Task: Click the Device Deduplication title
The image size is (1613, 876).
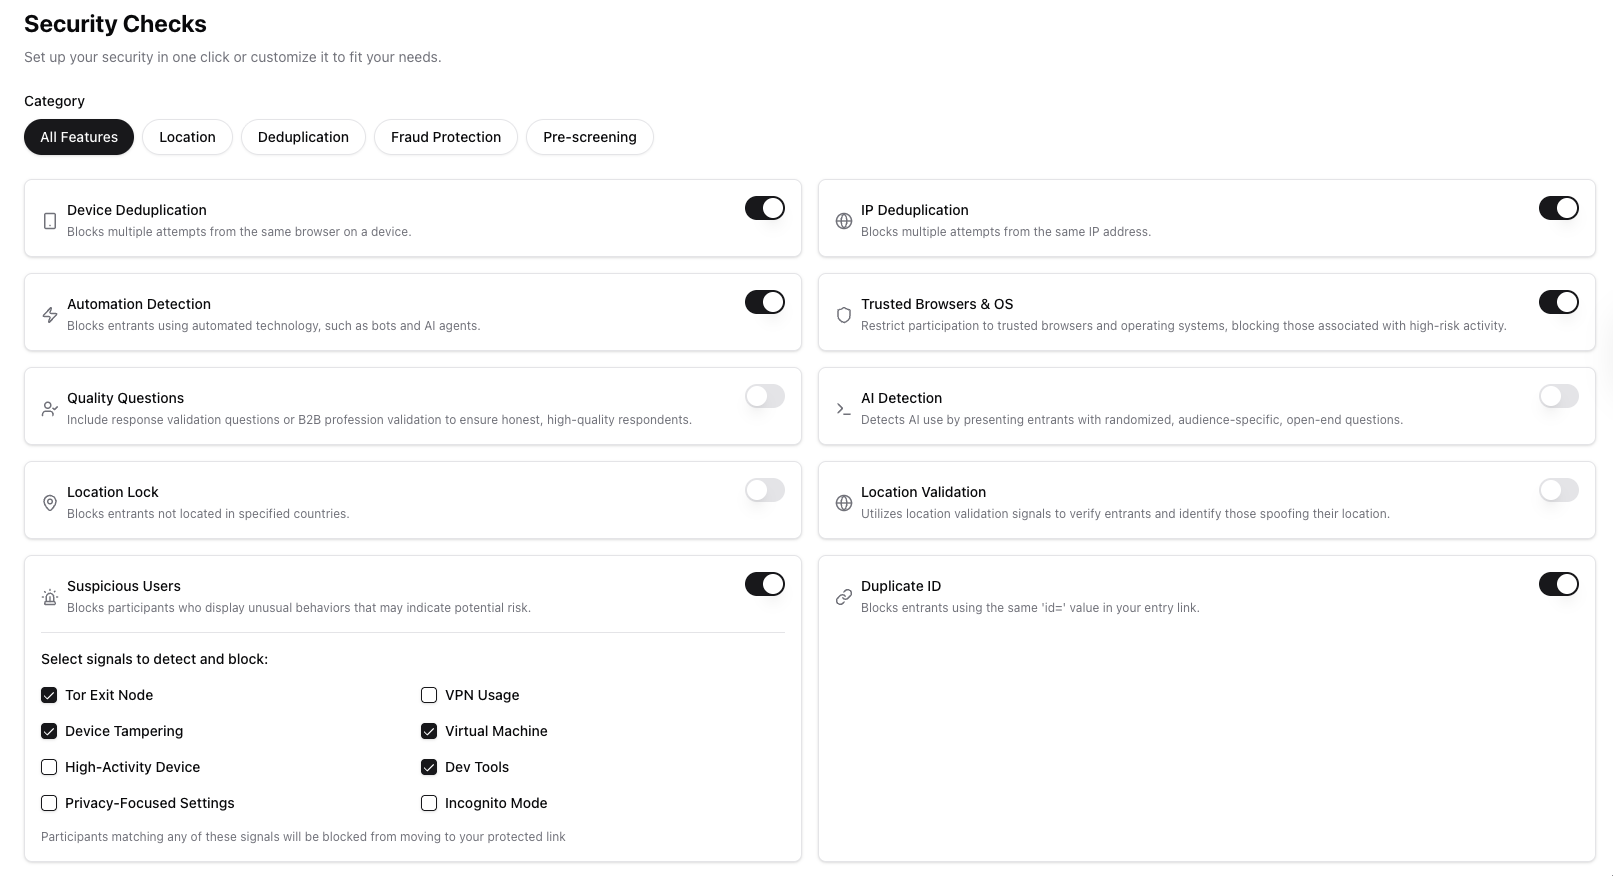Action: pos(137,210)
